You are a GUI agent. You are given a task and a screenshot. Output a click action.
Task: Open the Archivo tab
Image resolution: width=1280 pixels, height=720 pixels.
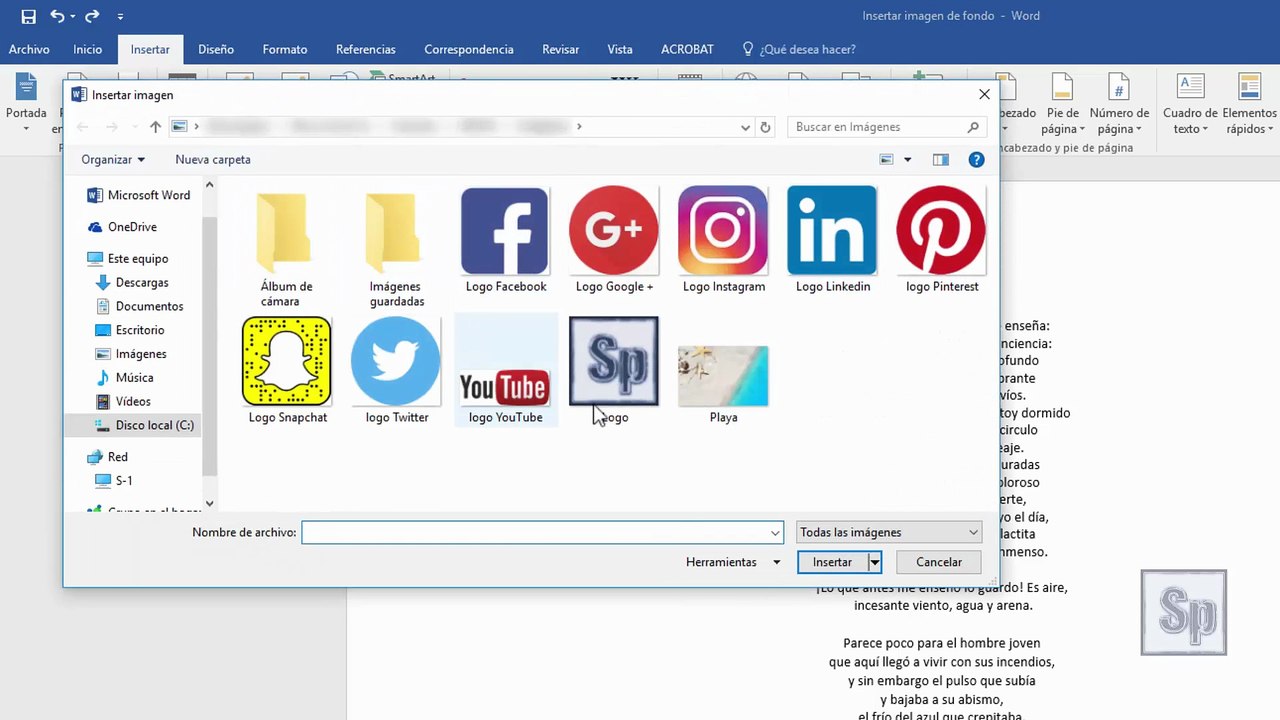(29, 49)
